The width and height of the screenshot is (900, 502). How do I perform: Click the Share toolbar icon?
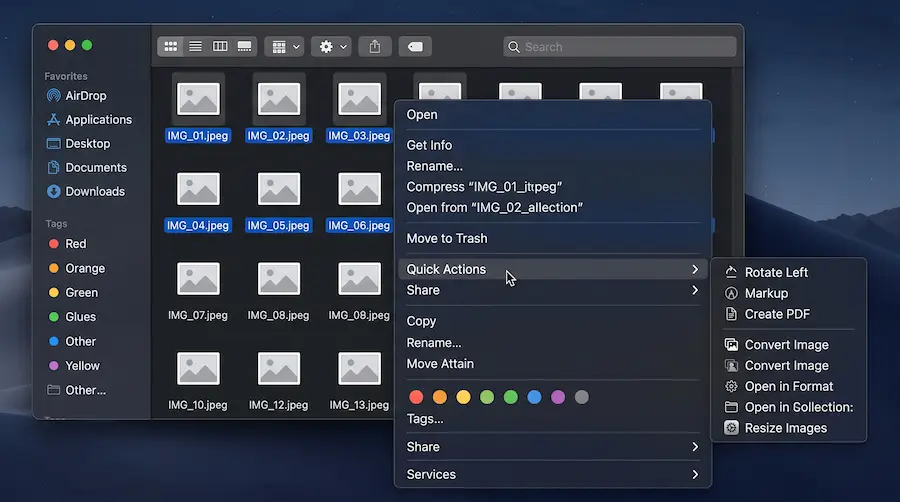[375, 46]
